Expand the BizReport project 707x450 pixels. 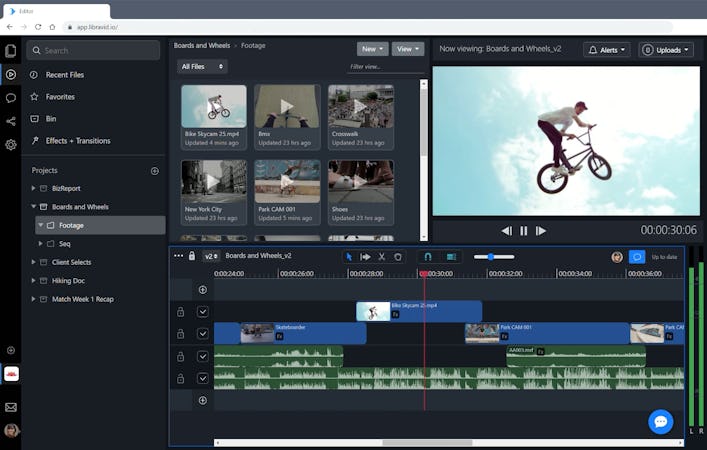click(33, 188)
